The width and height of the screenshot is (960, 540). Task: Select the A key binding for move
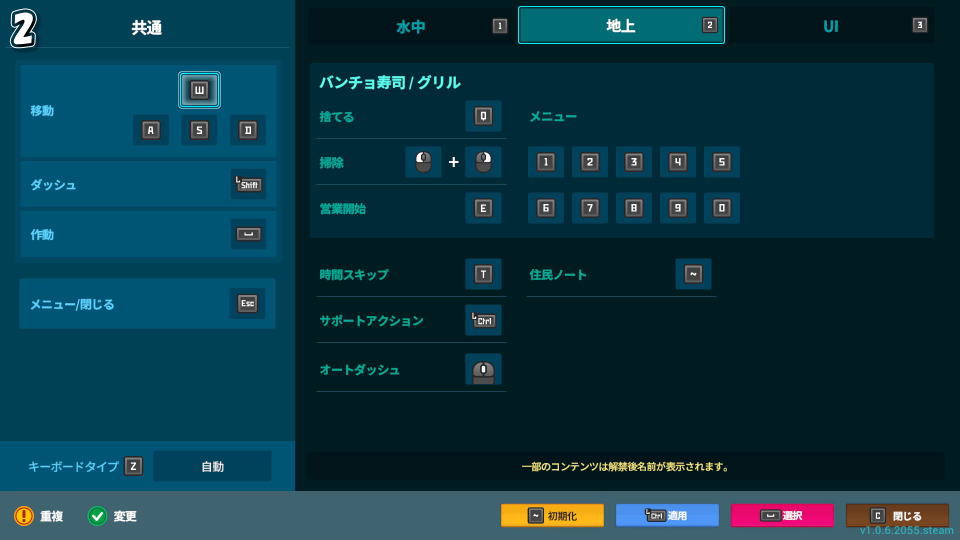(151, 130)
